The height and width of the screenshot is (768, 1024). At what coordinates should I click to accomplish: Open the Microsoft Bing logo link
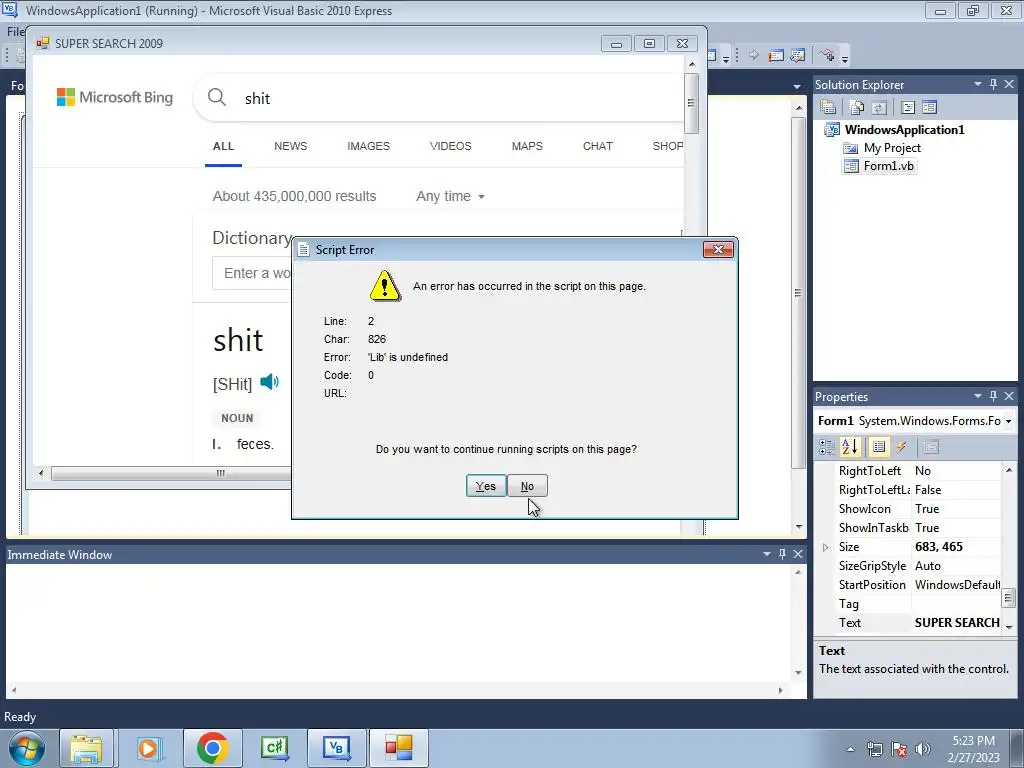[x=115, y=97]
